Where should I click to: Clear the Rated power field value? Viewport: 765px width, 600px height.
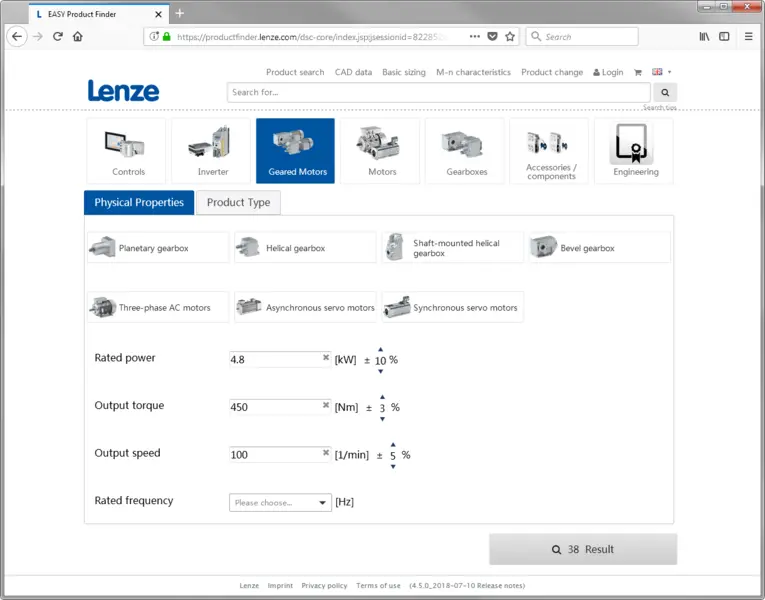coord(326,358)
